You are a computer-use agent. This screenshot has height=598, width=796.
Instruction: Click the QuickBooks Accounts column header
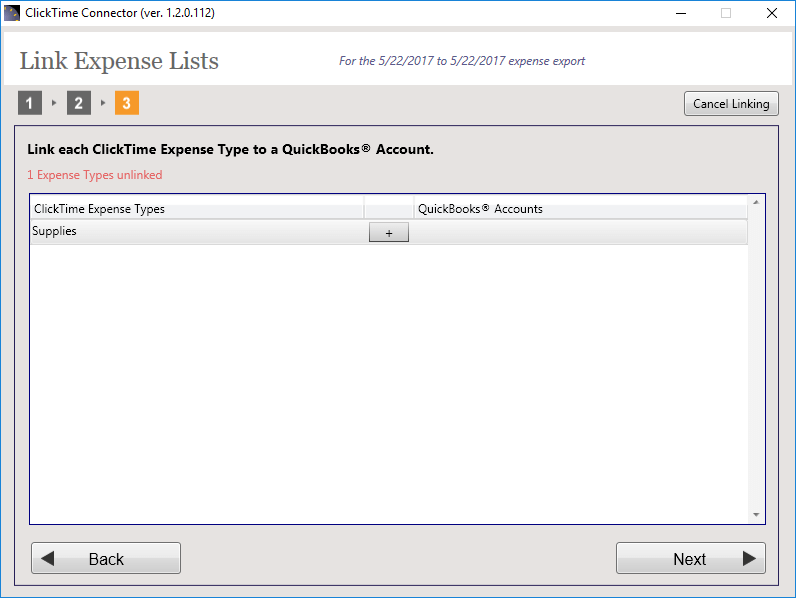pos(581,209)
